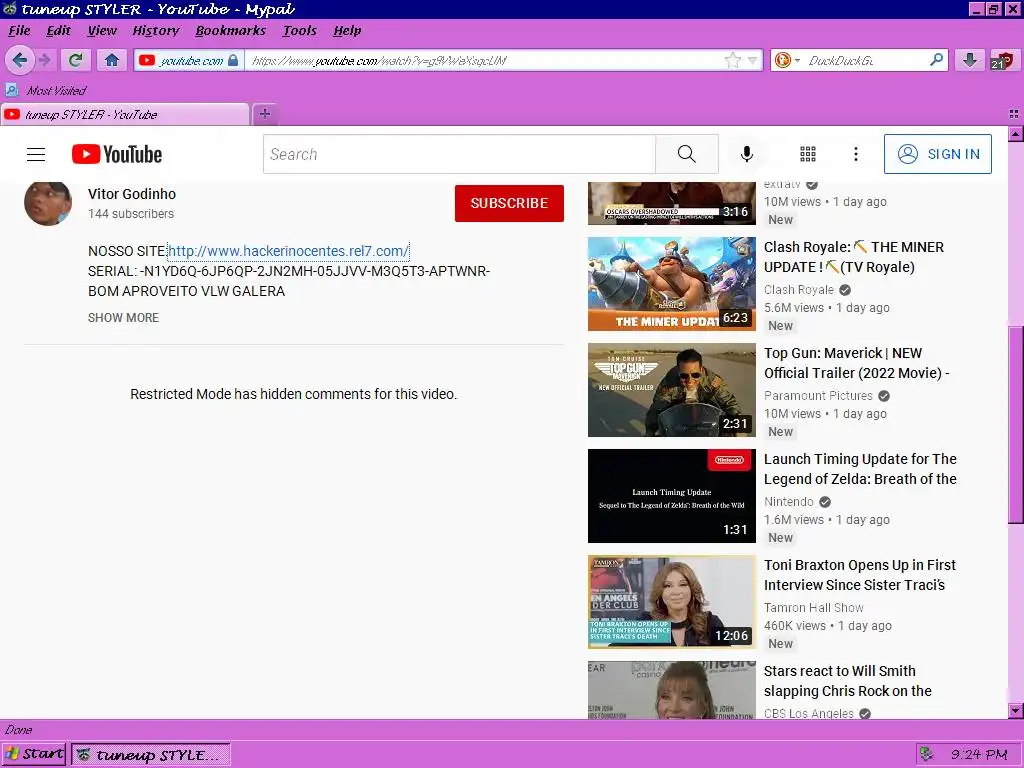Open the View menu
Image resolution: width=1024 pixels, height=768 pixels.
[x=102, y=31]
